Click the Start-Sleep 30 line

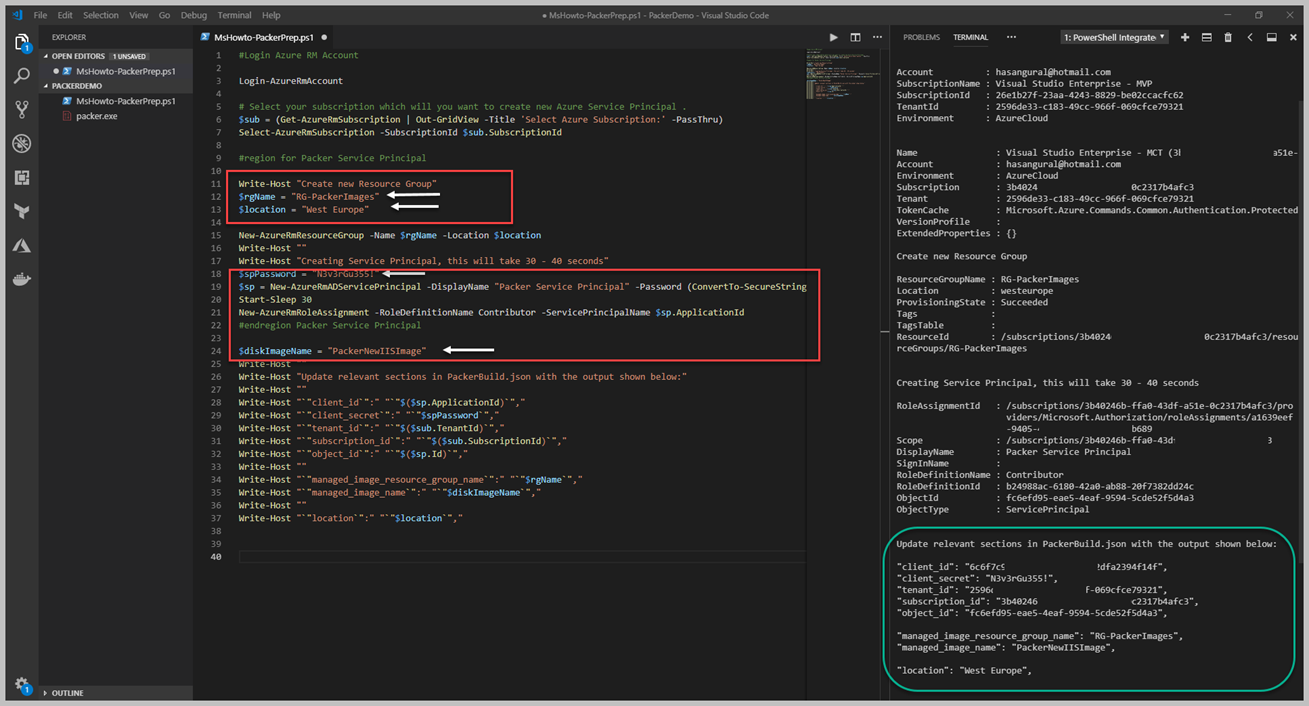[x=274, y=300]
